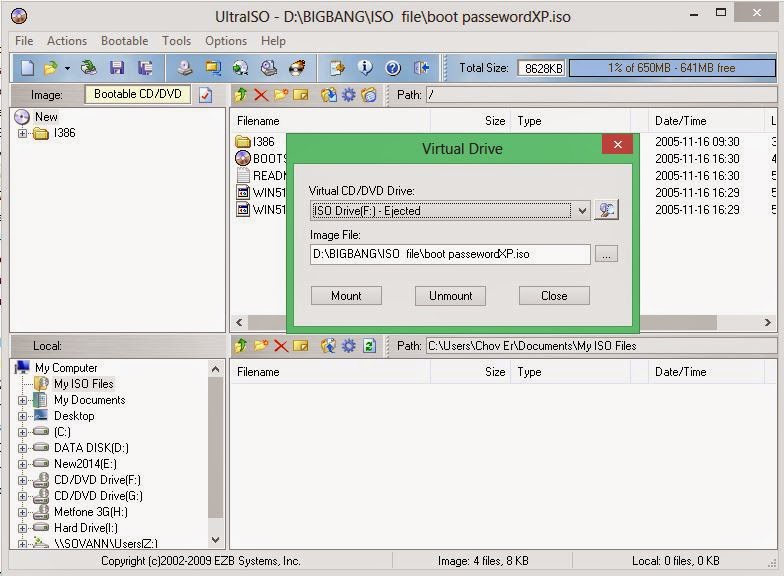Click the Add Files icon in image toolbar

[328, 94]
